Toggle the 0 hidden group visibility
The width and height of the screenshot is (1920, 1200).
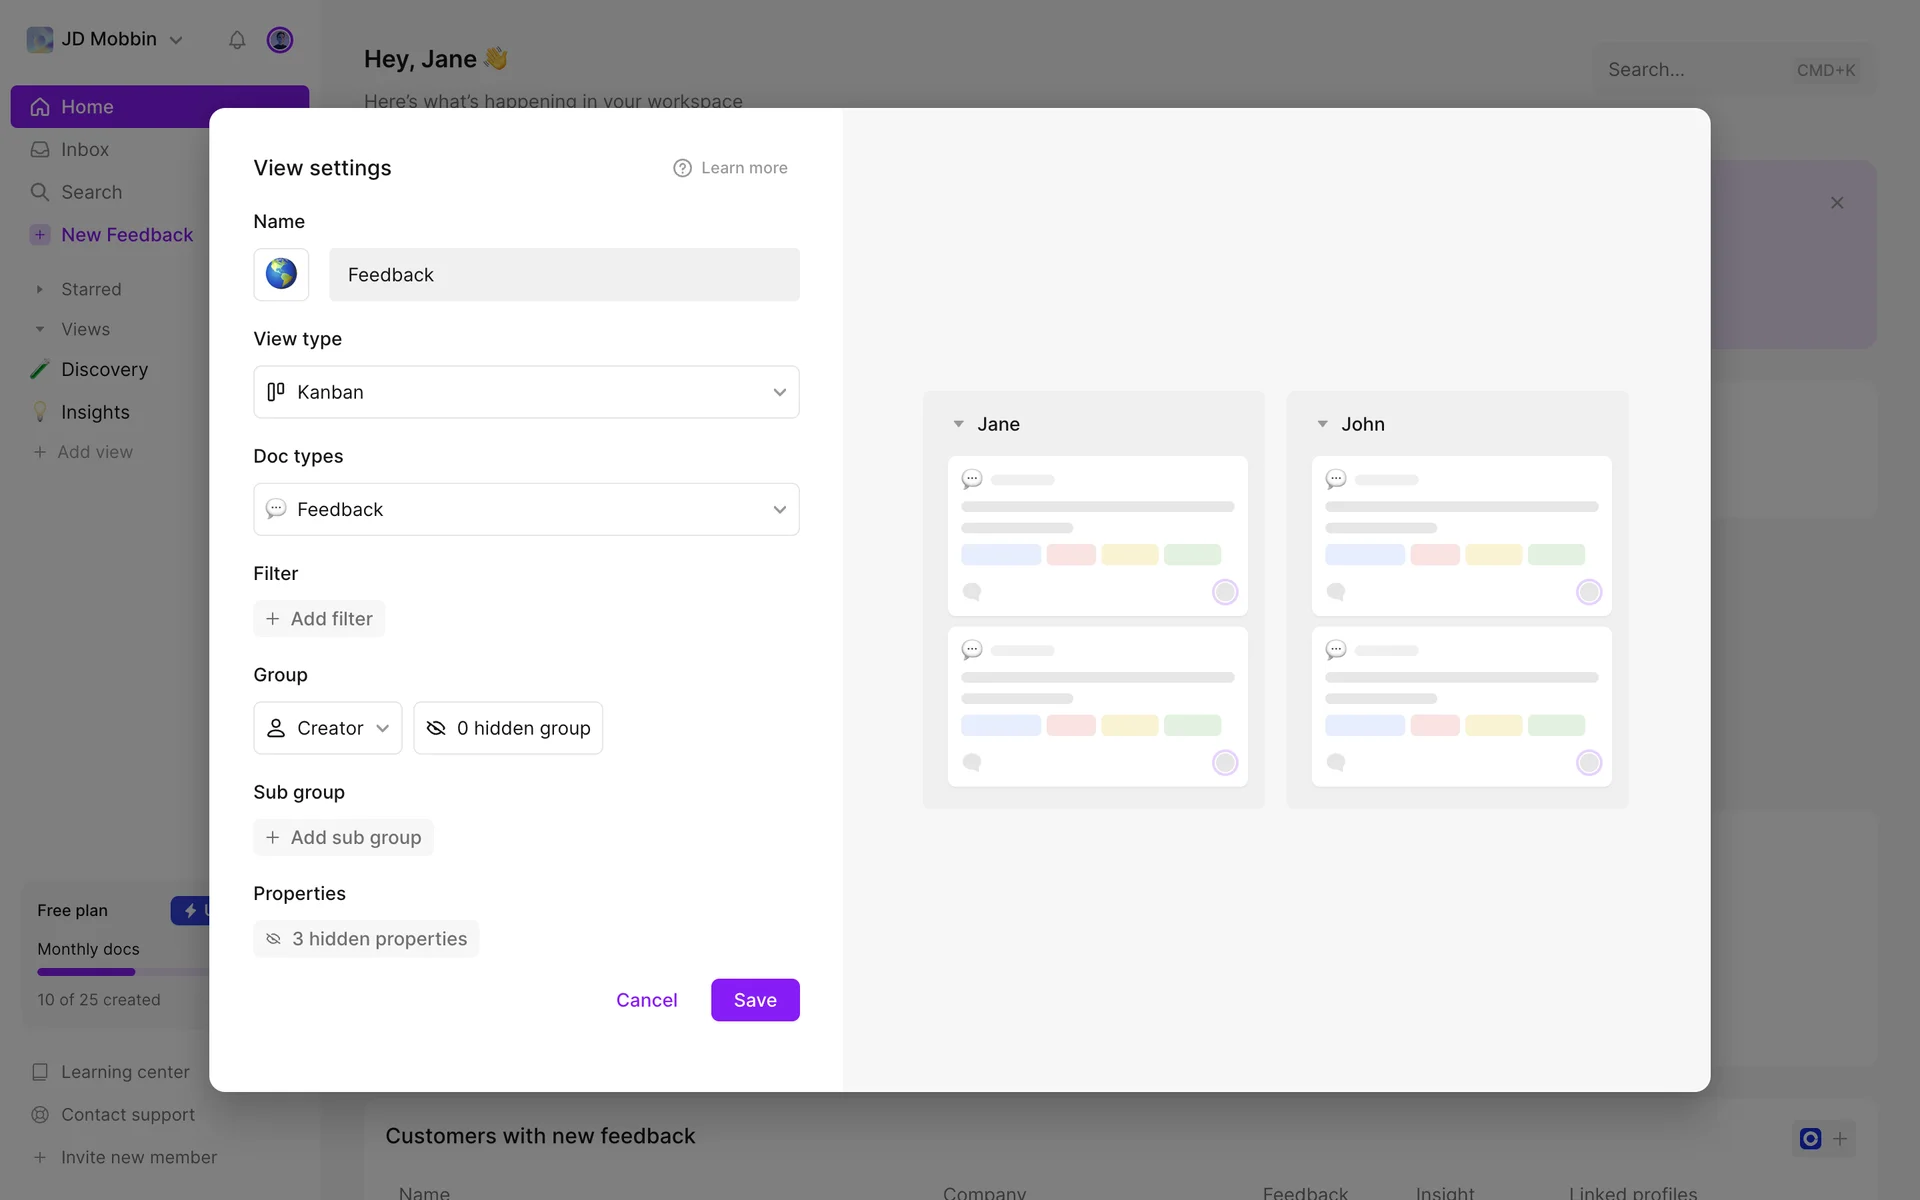(x=508, y=728)
